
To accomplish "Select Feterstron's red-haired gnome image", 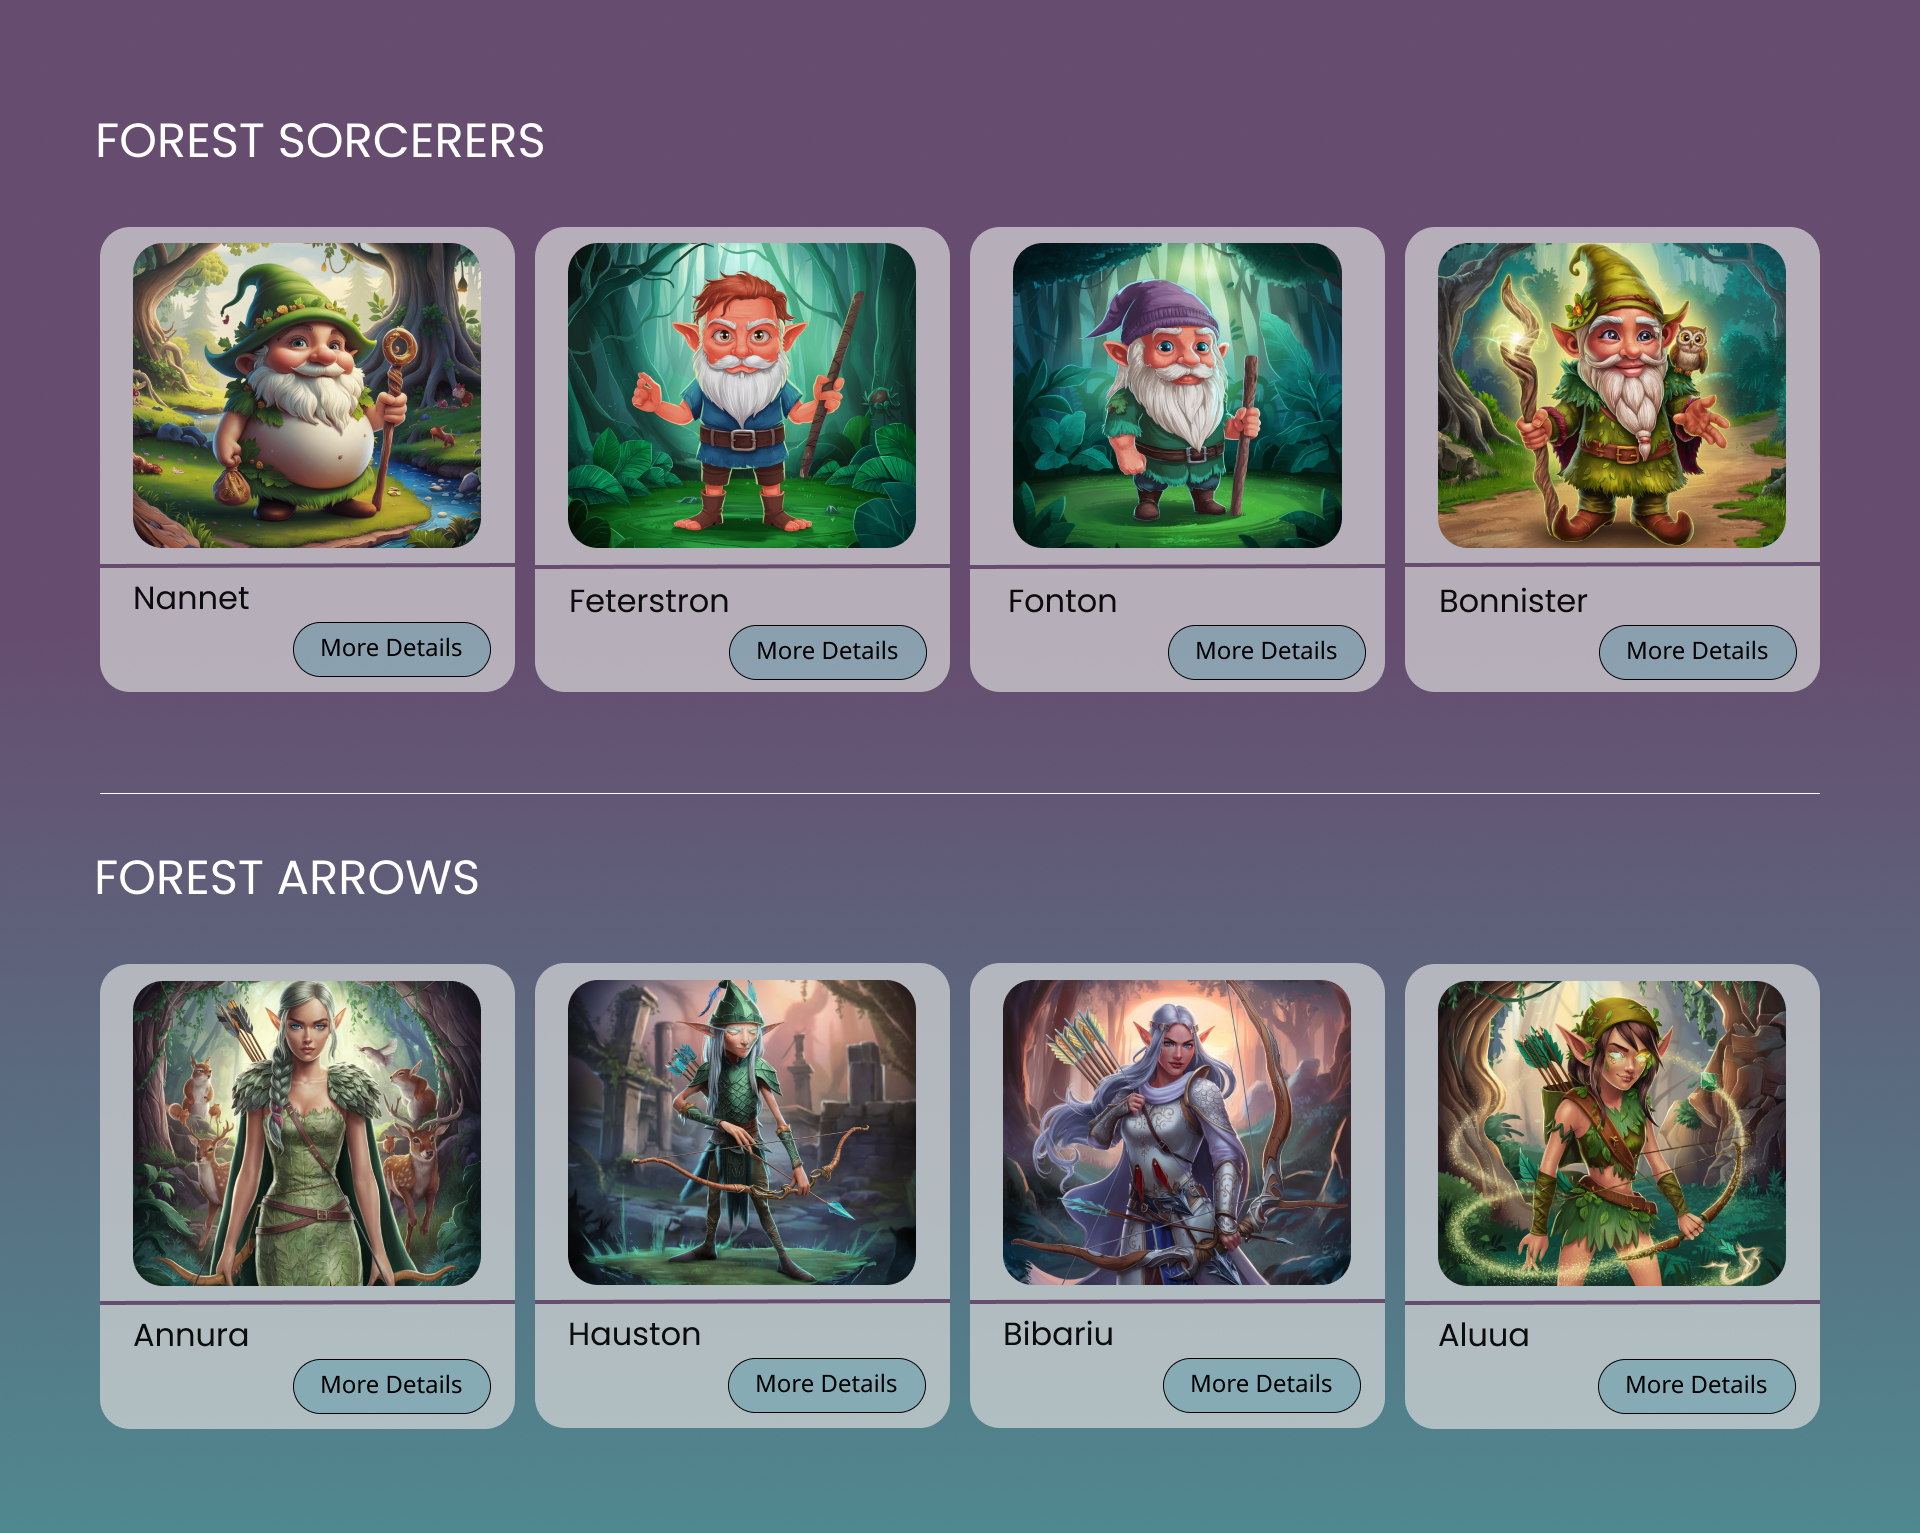I will (x=742, y=395).
